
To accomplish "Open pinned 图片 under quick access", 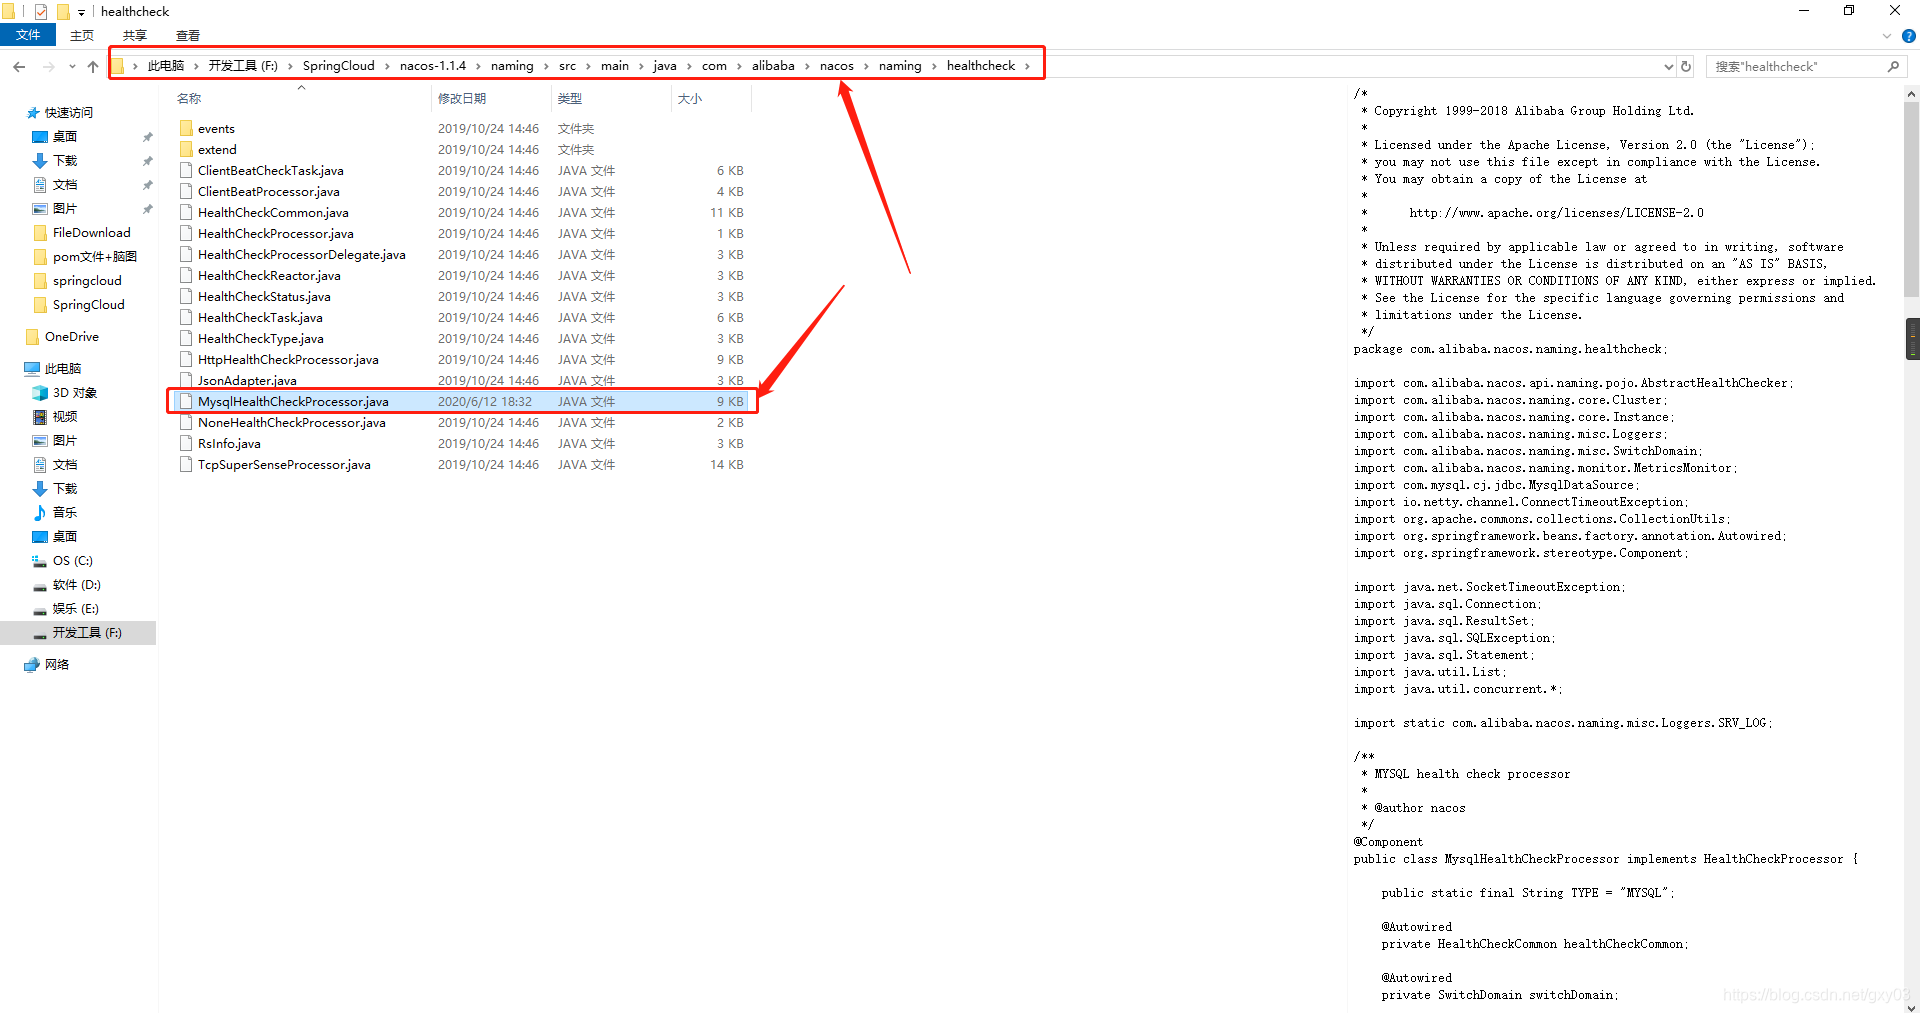I will pos(65,209).
